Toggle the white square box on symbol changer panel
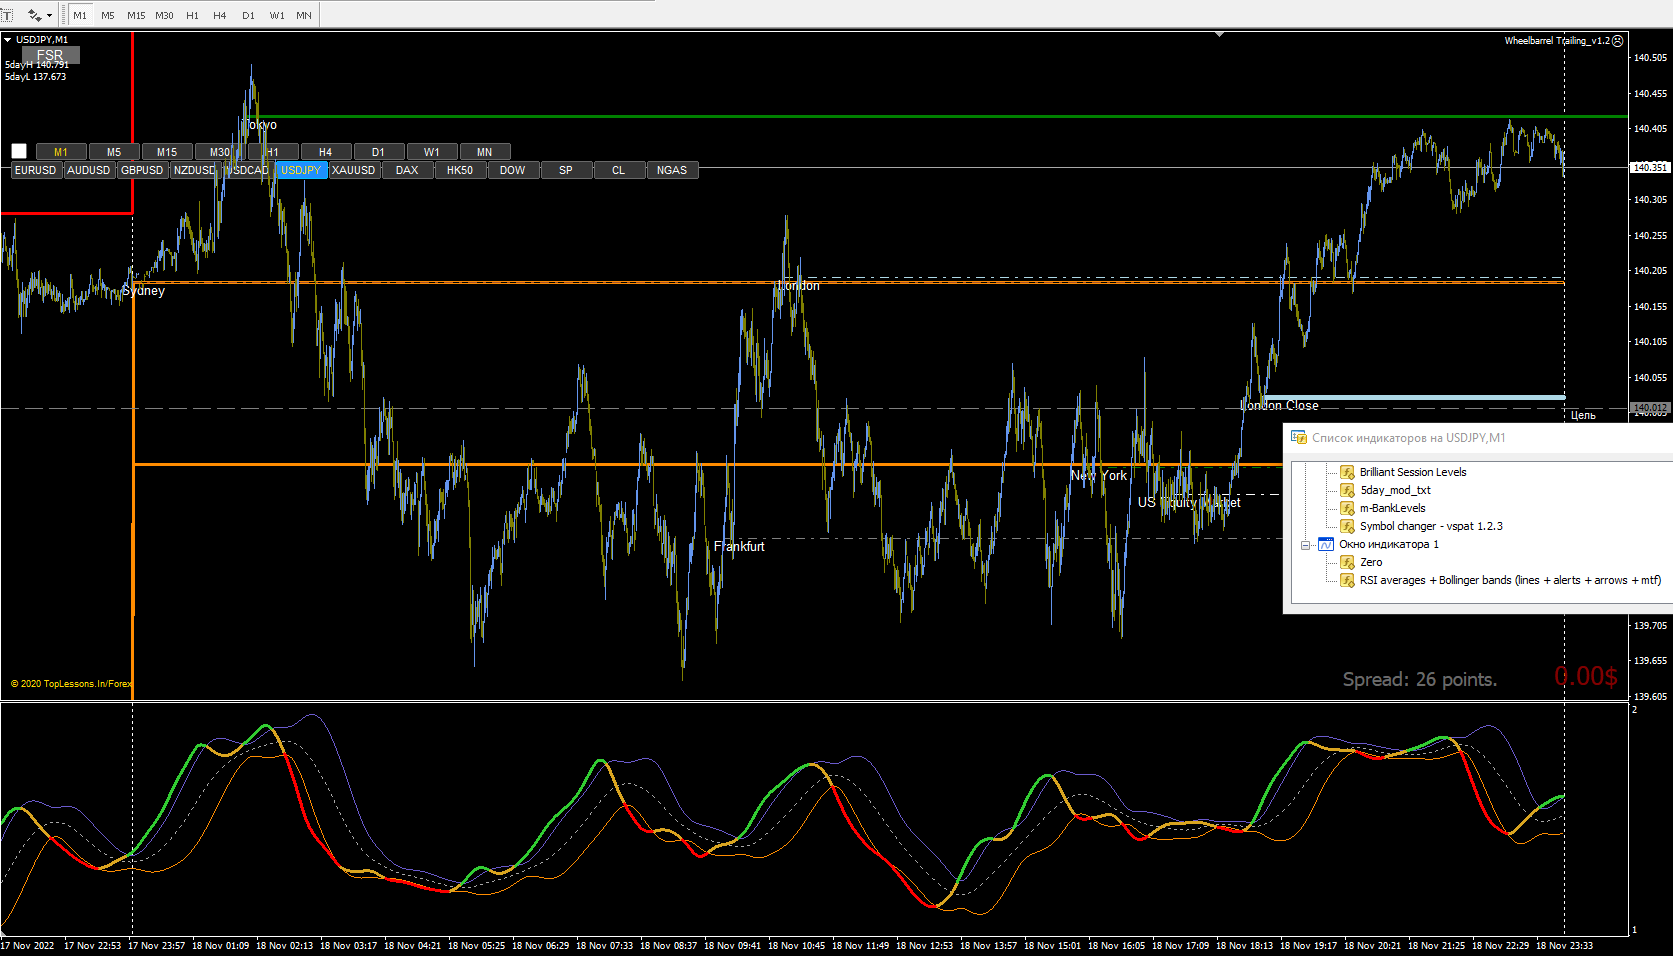This screenshot has width=1673, height=956. [x=19, y=151]
